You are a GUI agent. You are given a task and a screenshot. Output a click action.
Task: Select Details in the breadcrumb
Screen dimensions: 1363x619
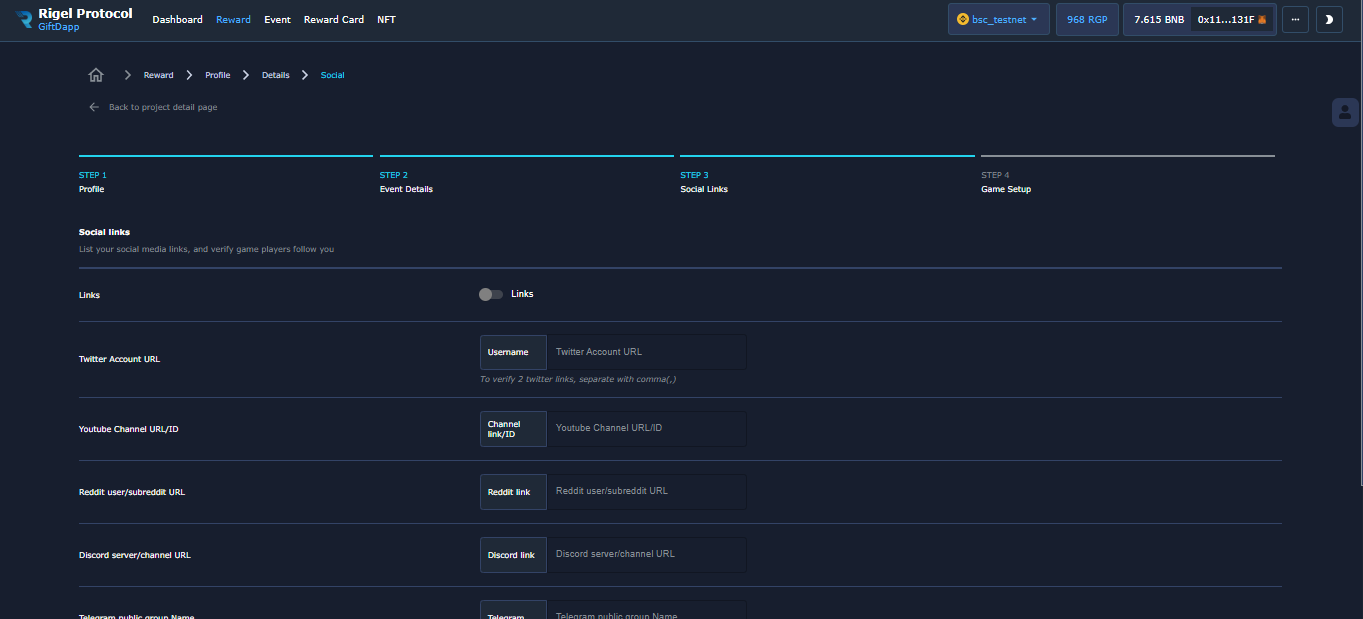[275, 75]
